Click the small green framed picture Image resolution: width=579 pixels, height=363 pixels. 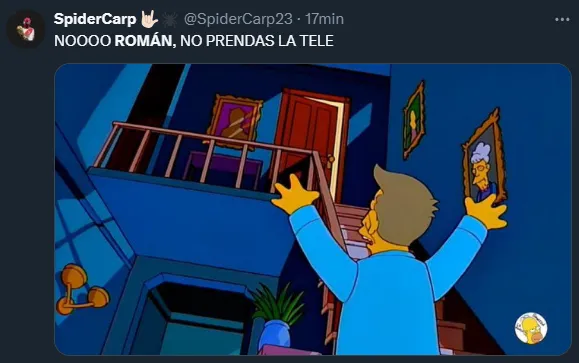pyautogui.click(x=414, y=120)
